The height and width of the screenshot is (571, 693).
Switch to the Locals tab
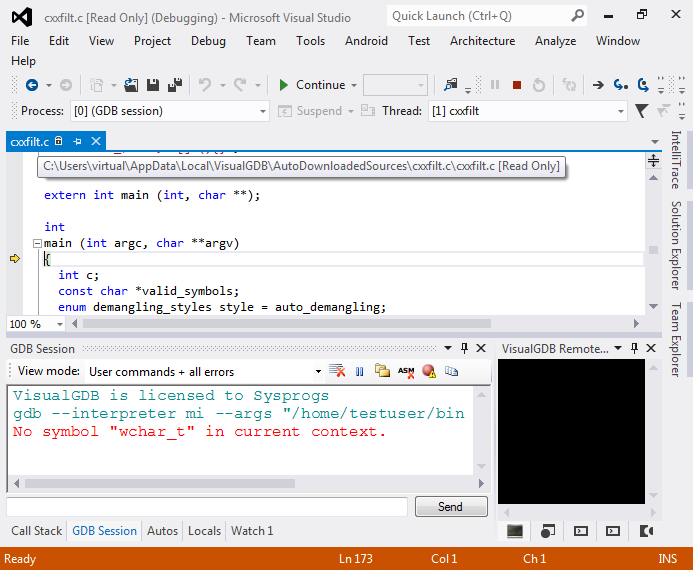click(x=204, y=530)
